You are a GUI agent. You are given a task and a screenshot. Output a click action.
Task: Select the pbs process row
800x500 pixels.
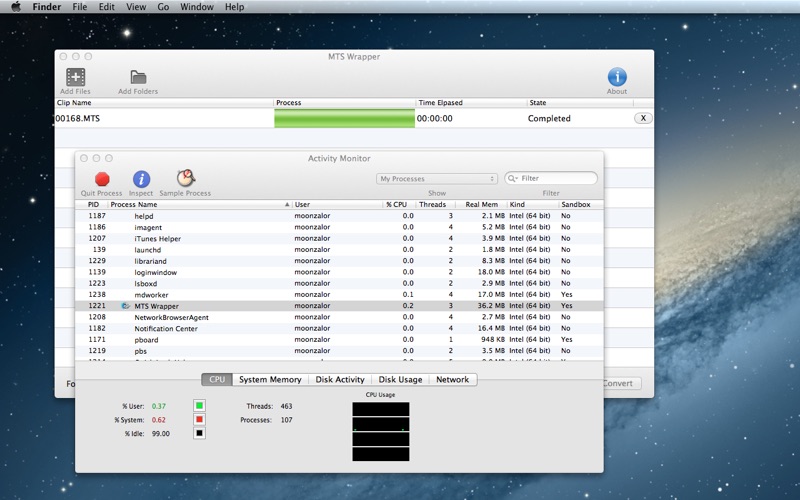point(339,351)
